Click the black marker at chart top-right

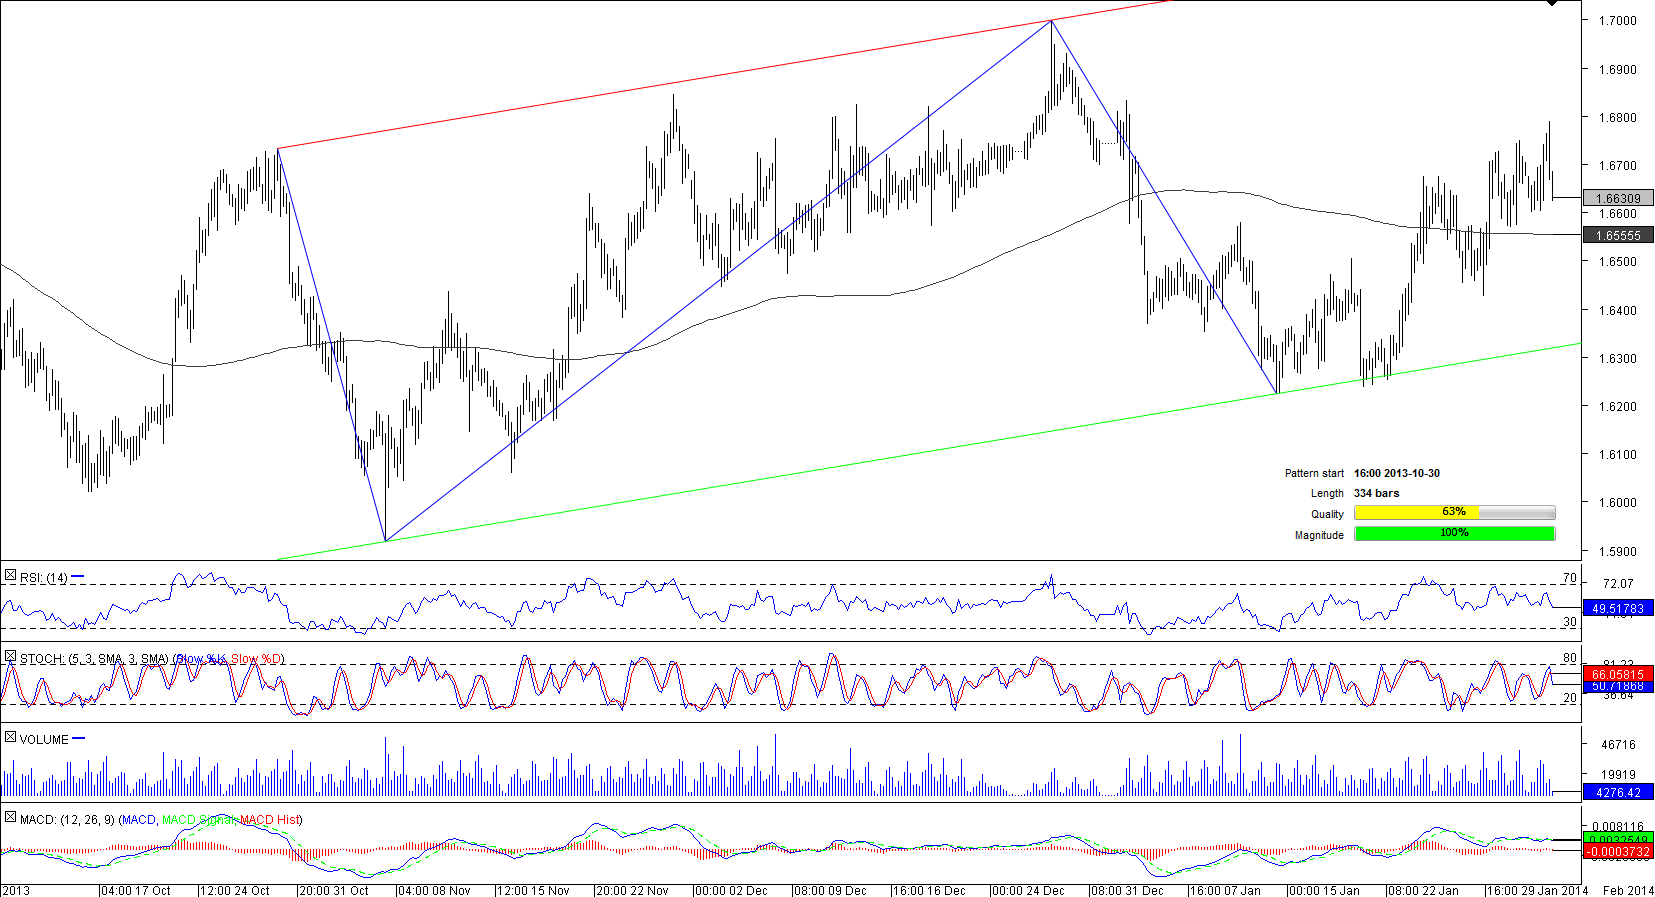(1551, 4)
